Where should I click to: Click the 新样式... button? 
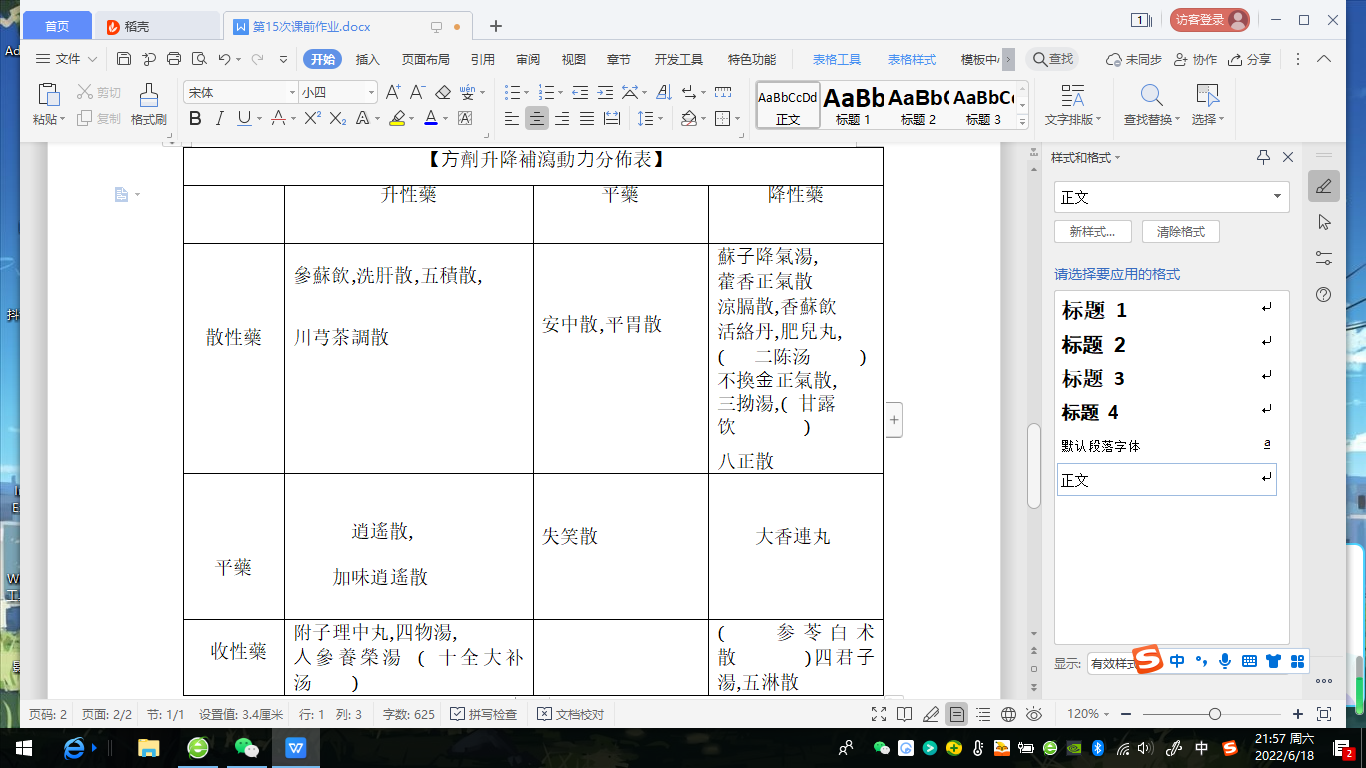1092,231
